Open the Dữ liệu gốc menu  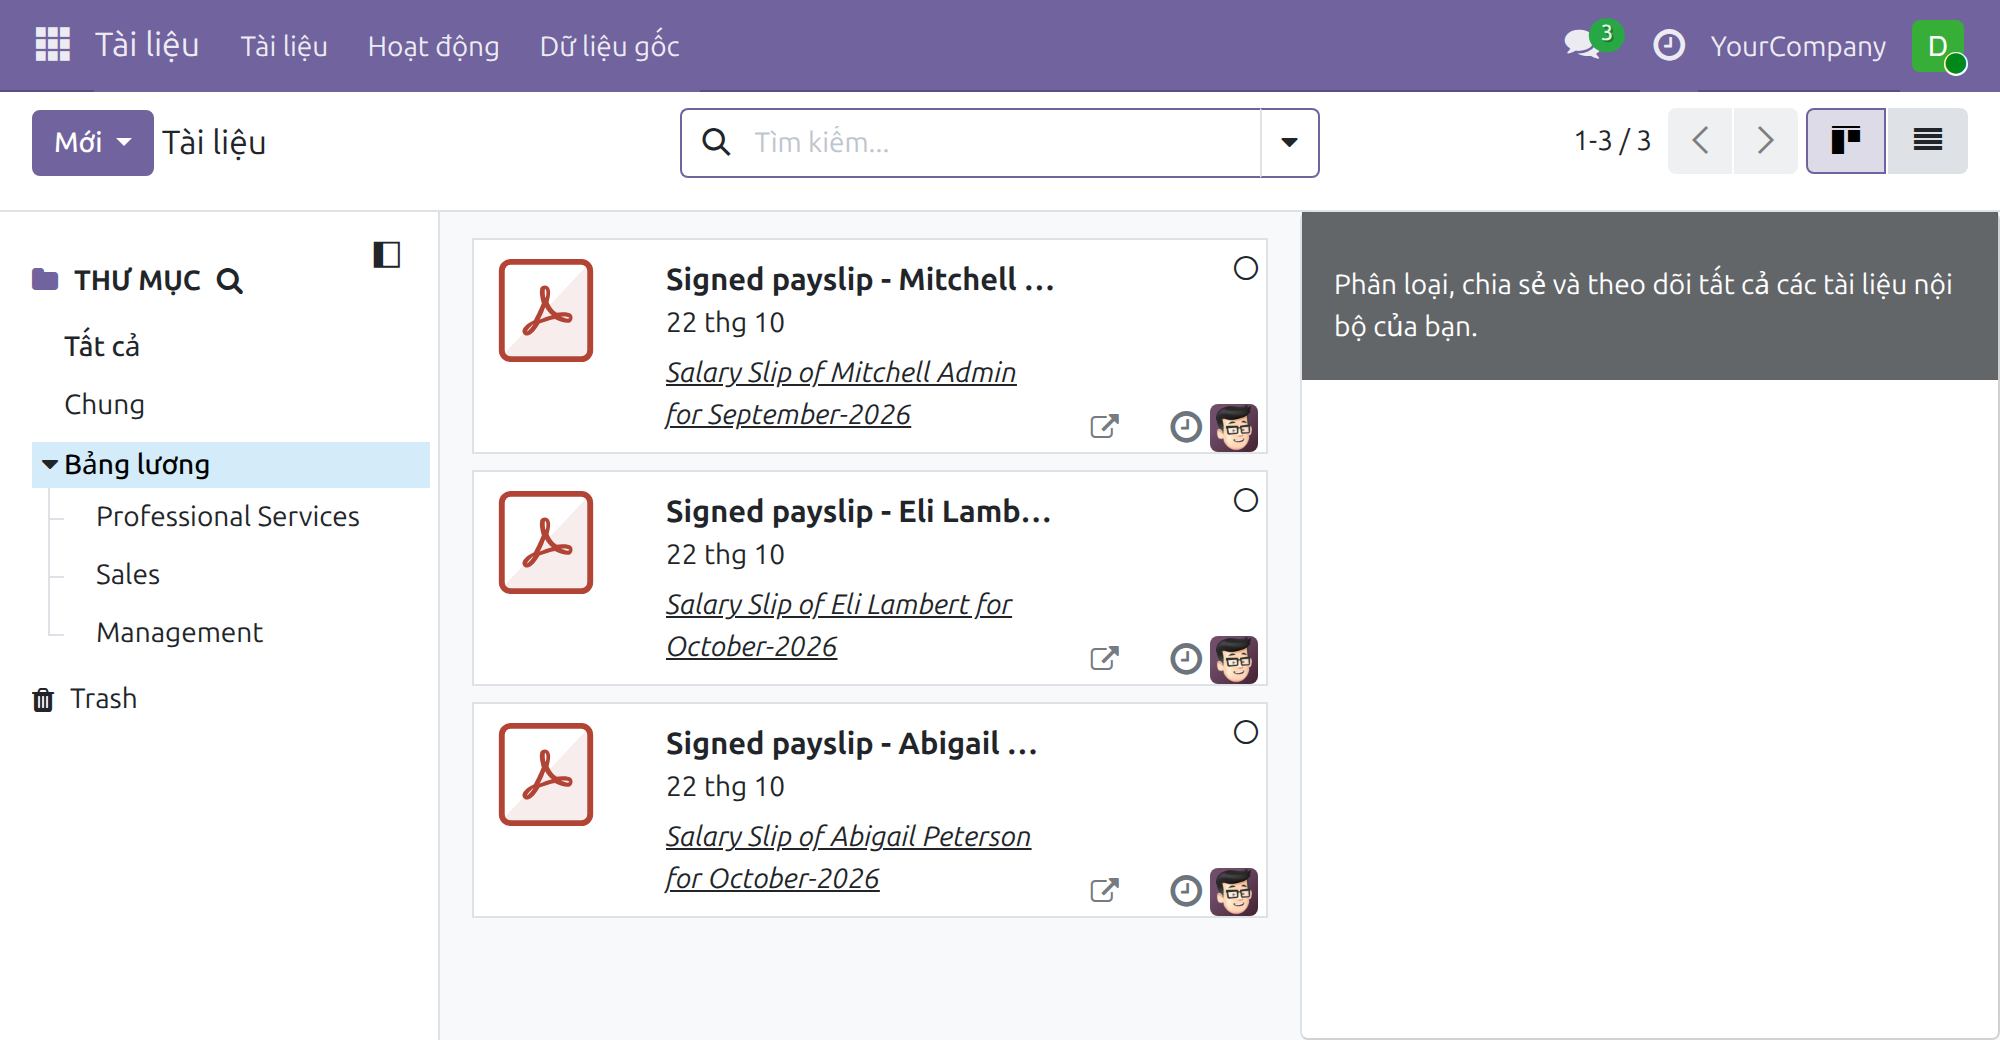[609, 46]
